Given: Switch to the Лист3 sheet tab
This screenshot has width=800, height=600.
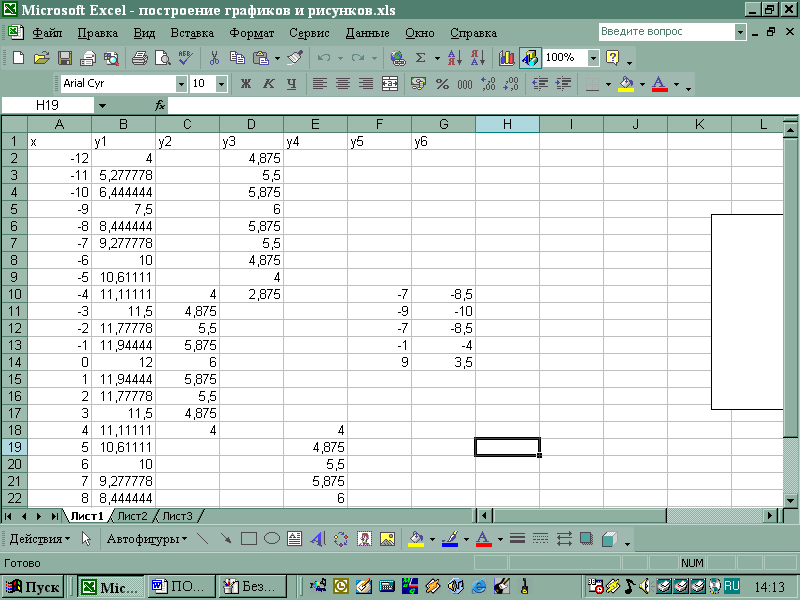Looking at the screenshot, I should click(177, 516).
